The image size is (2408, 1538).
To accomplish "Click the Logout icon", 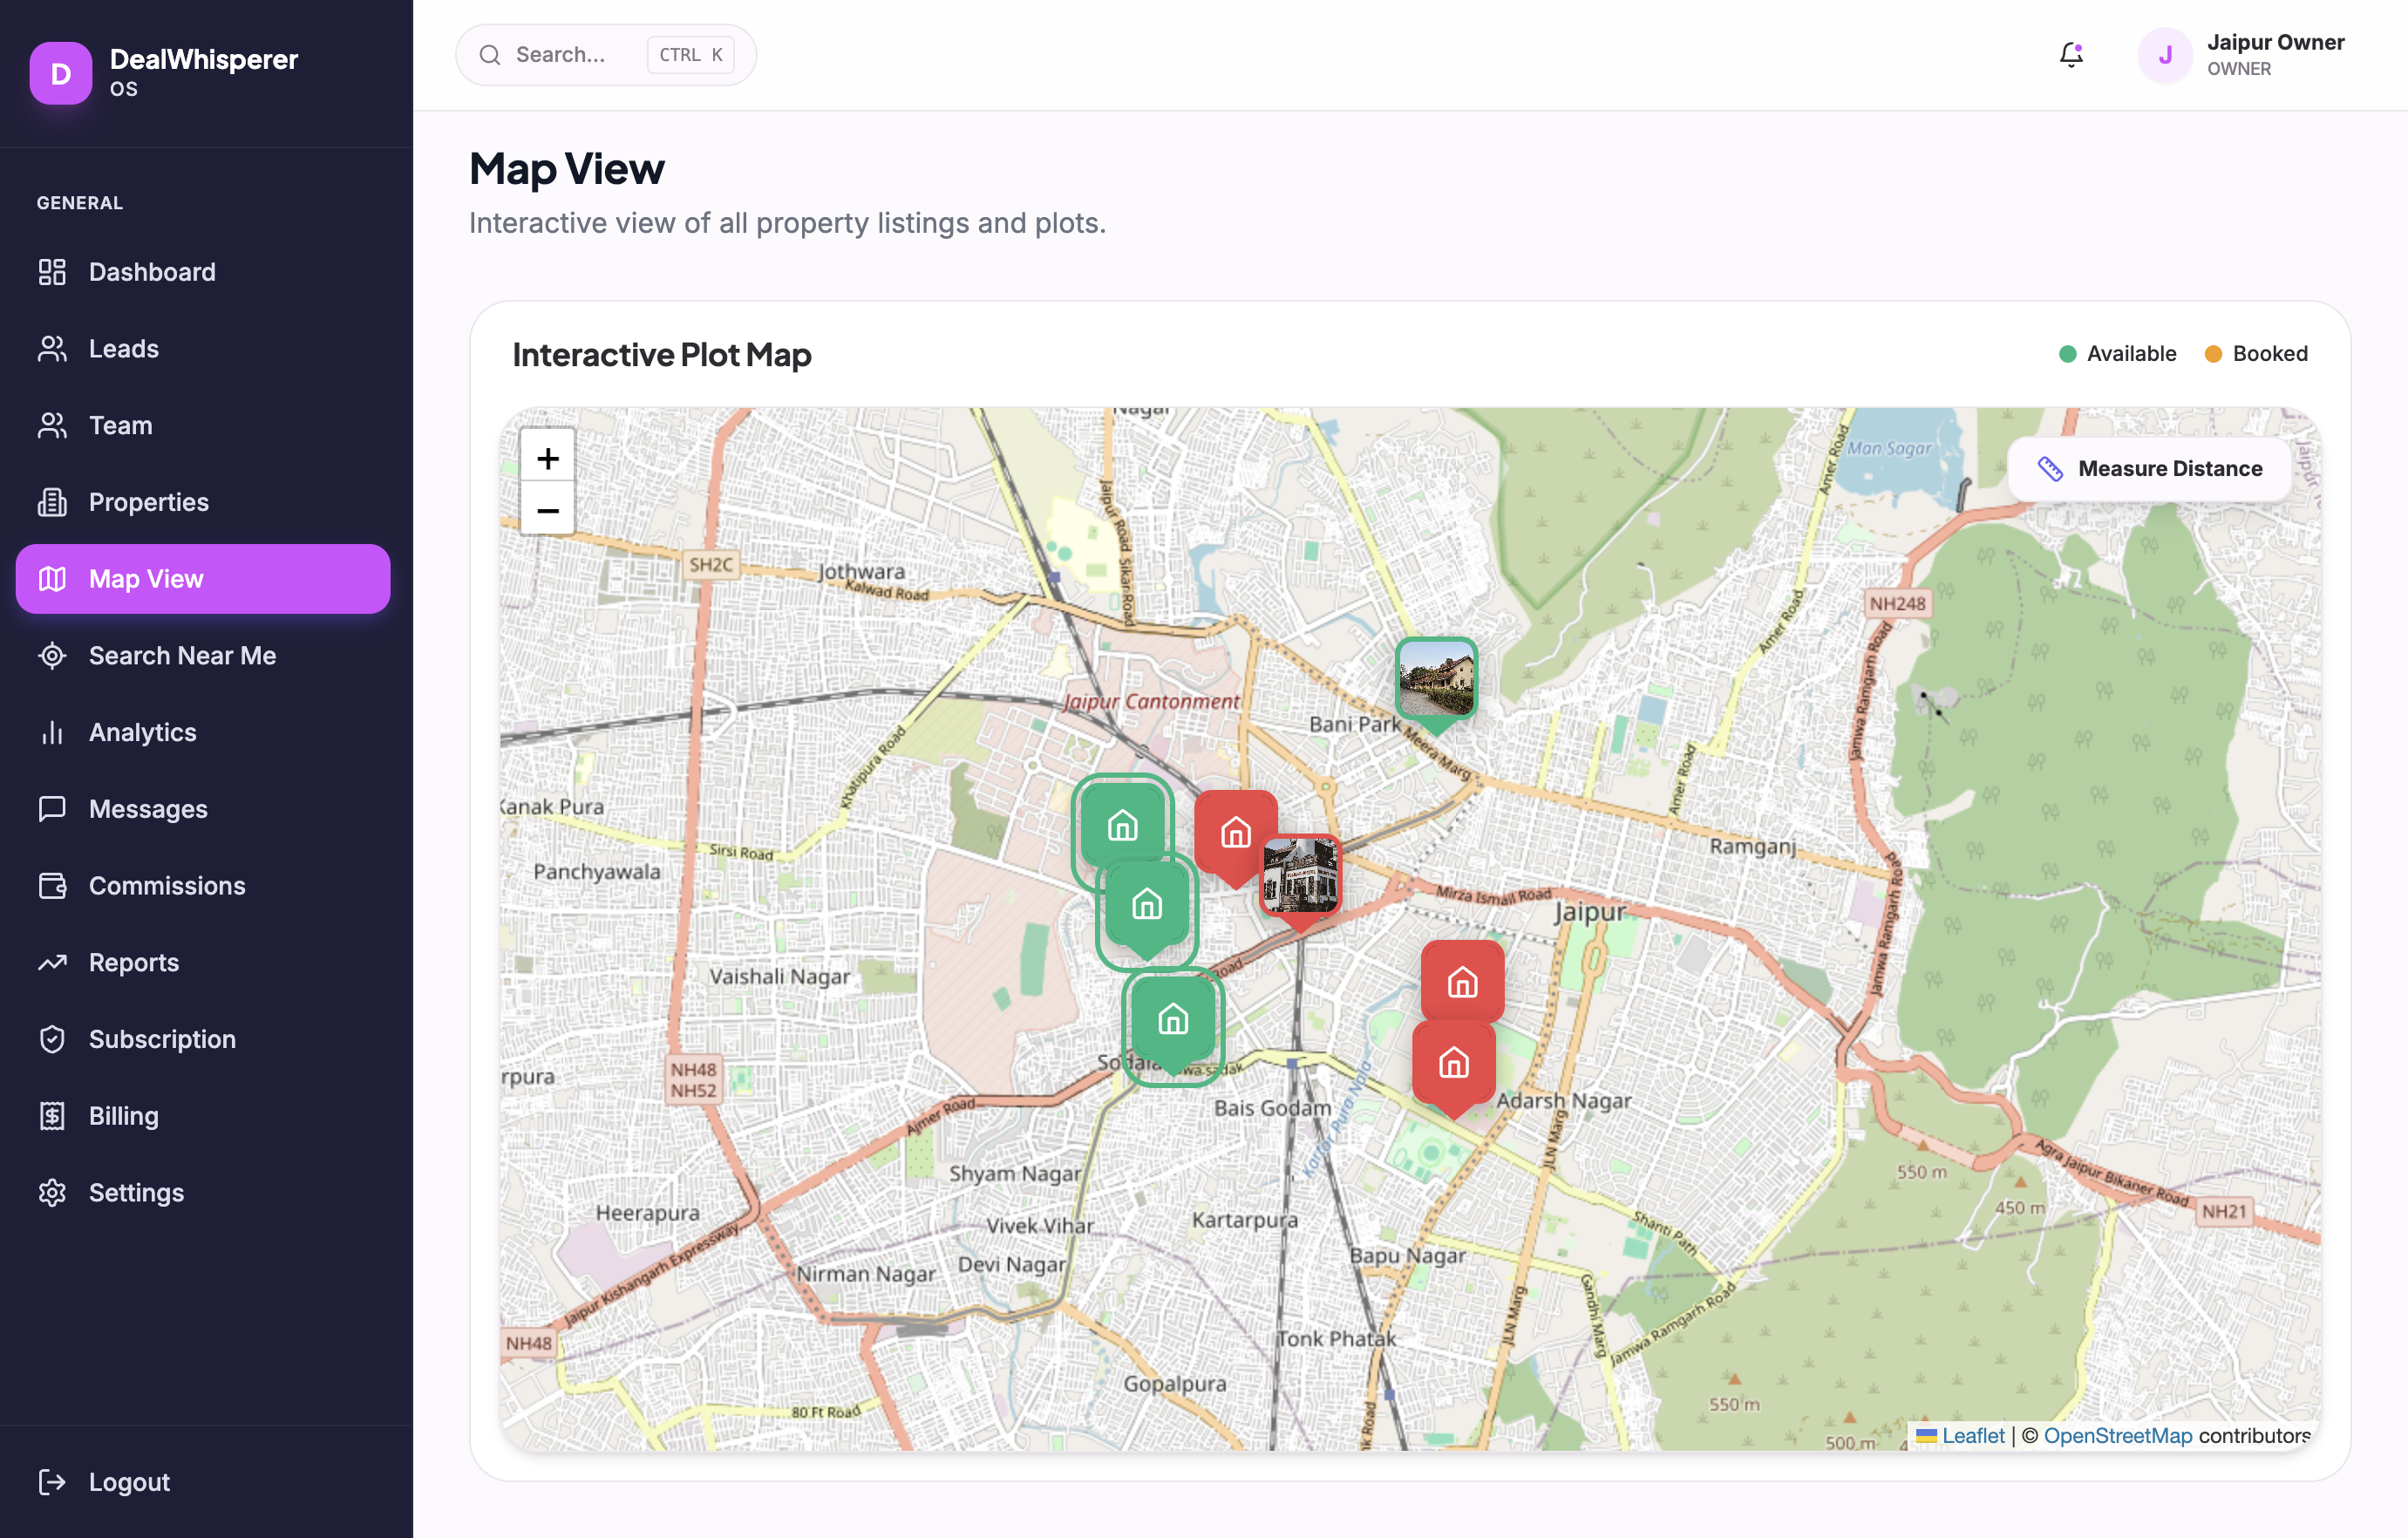I will (52, 1482).
